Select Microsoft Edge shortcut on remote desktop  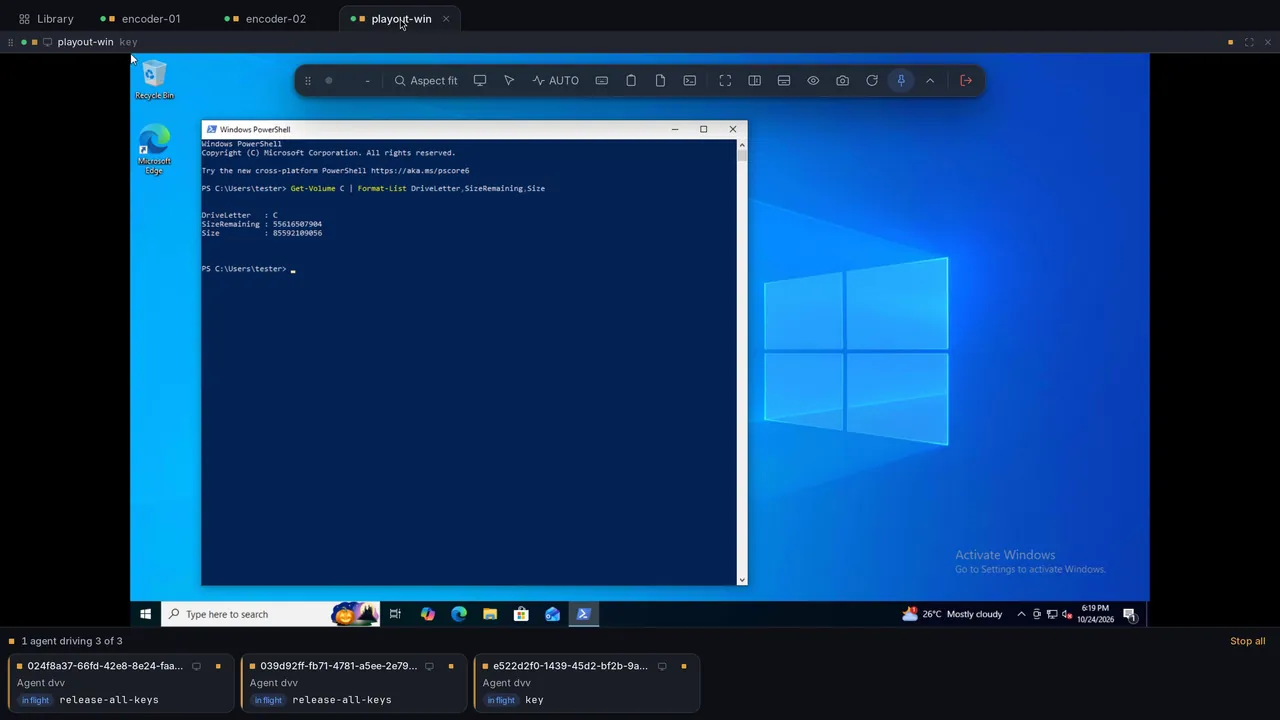point(154,150)
